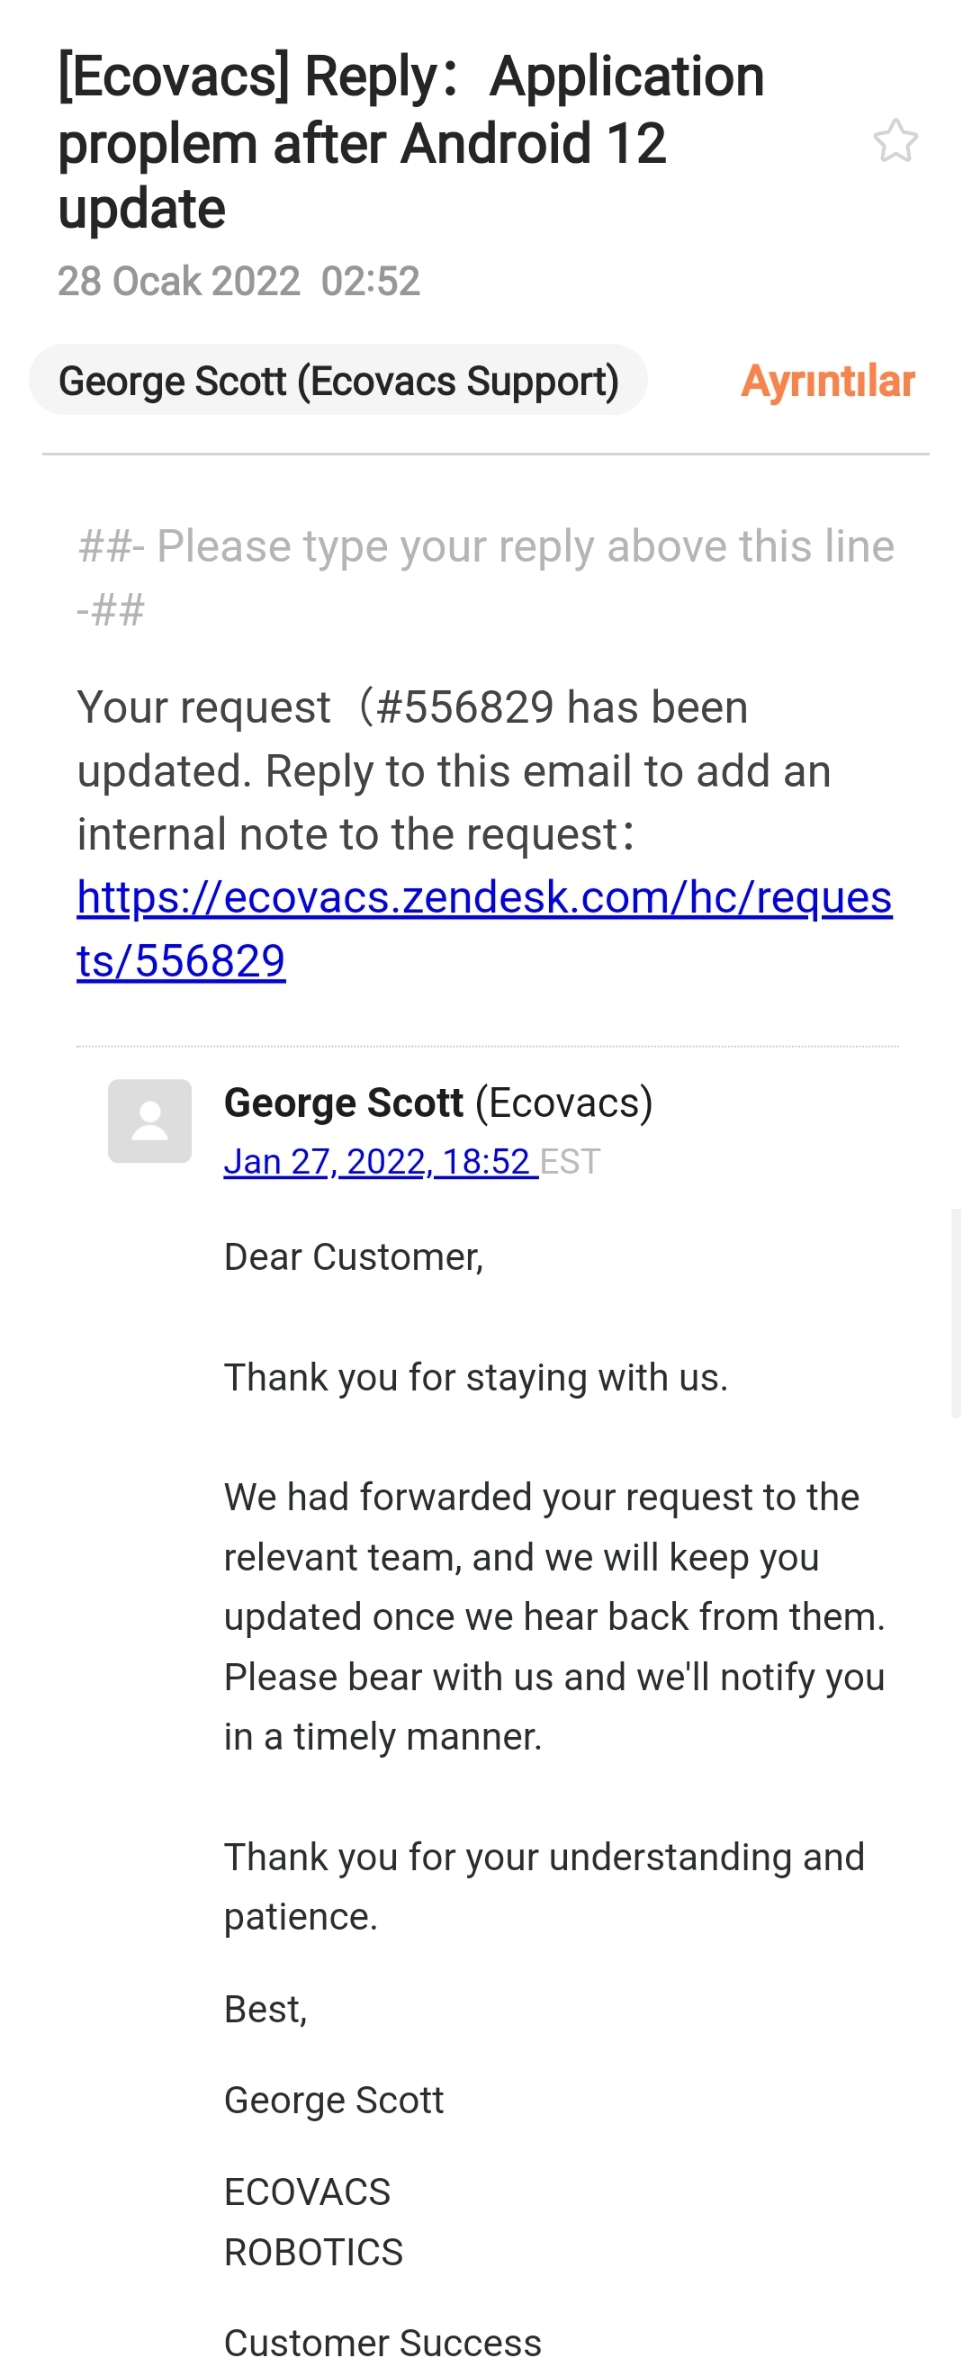Tap the bold George Scott (Ecovacs) name
This screenshot has width=971, height=2378.
tap(438, 1102)
